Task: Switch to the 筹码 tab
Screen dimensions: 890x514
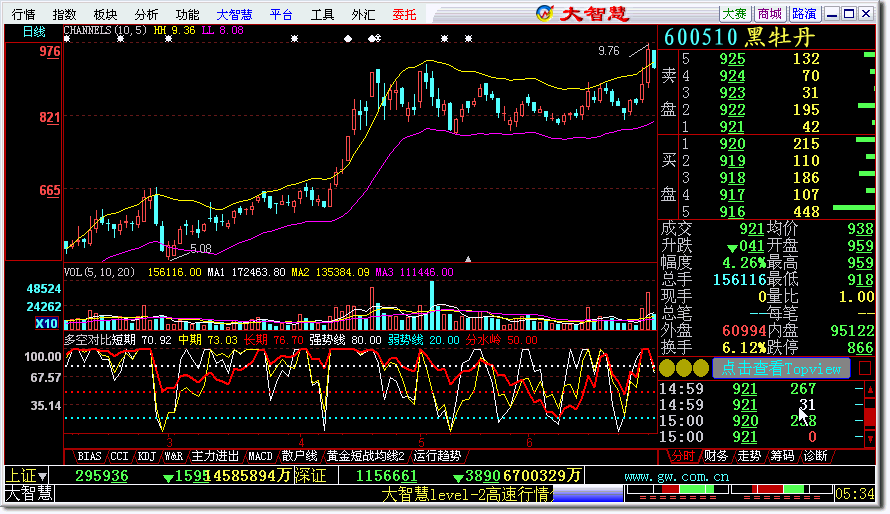Action: [x=782, y=456]
